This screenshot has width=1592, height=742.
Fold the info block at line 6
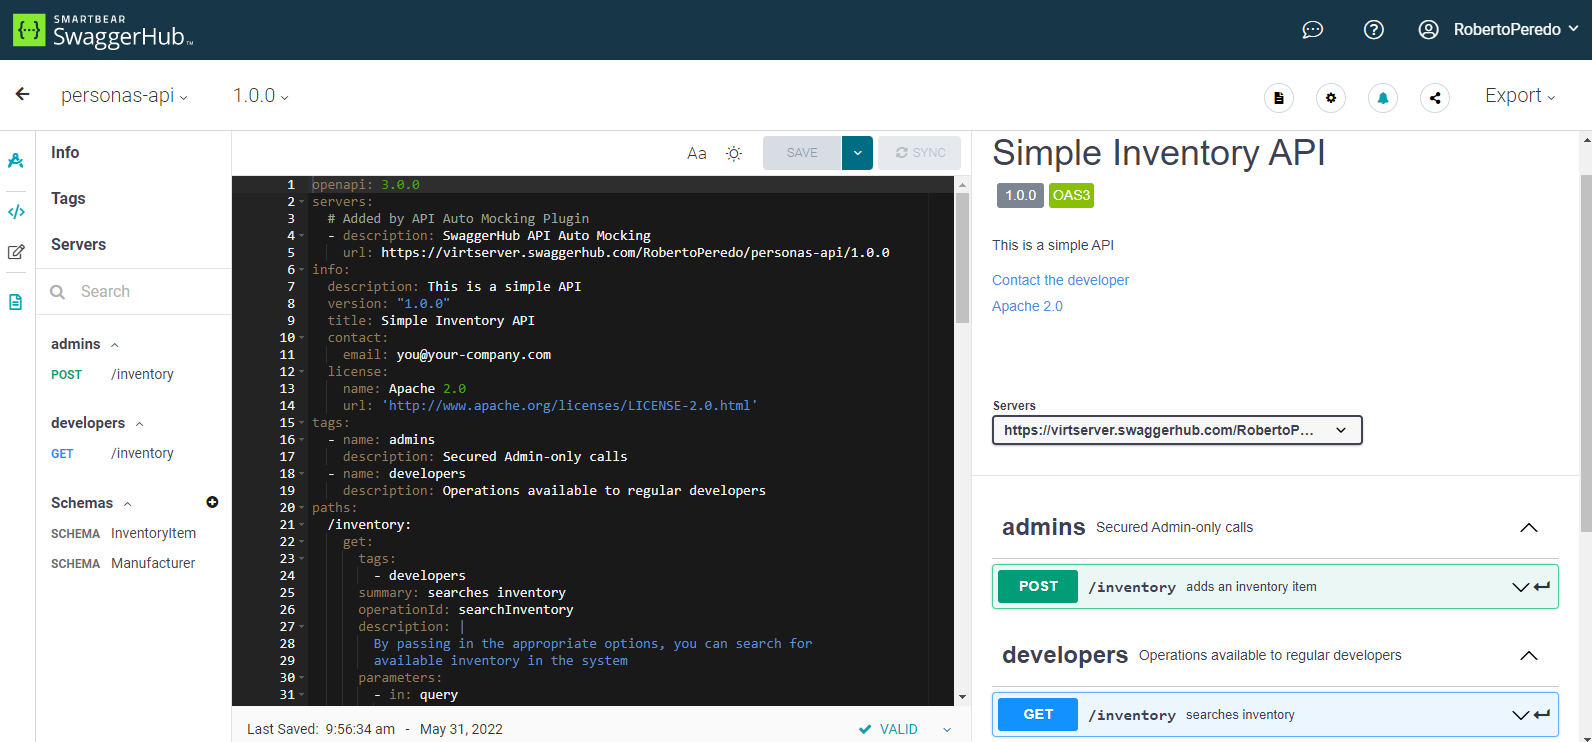point(302,270)
